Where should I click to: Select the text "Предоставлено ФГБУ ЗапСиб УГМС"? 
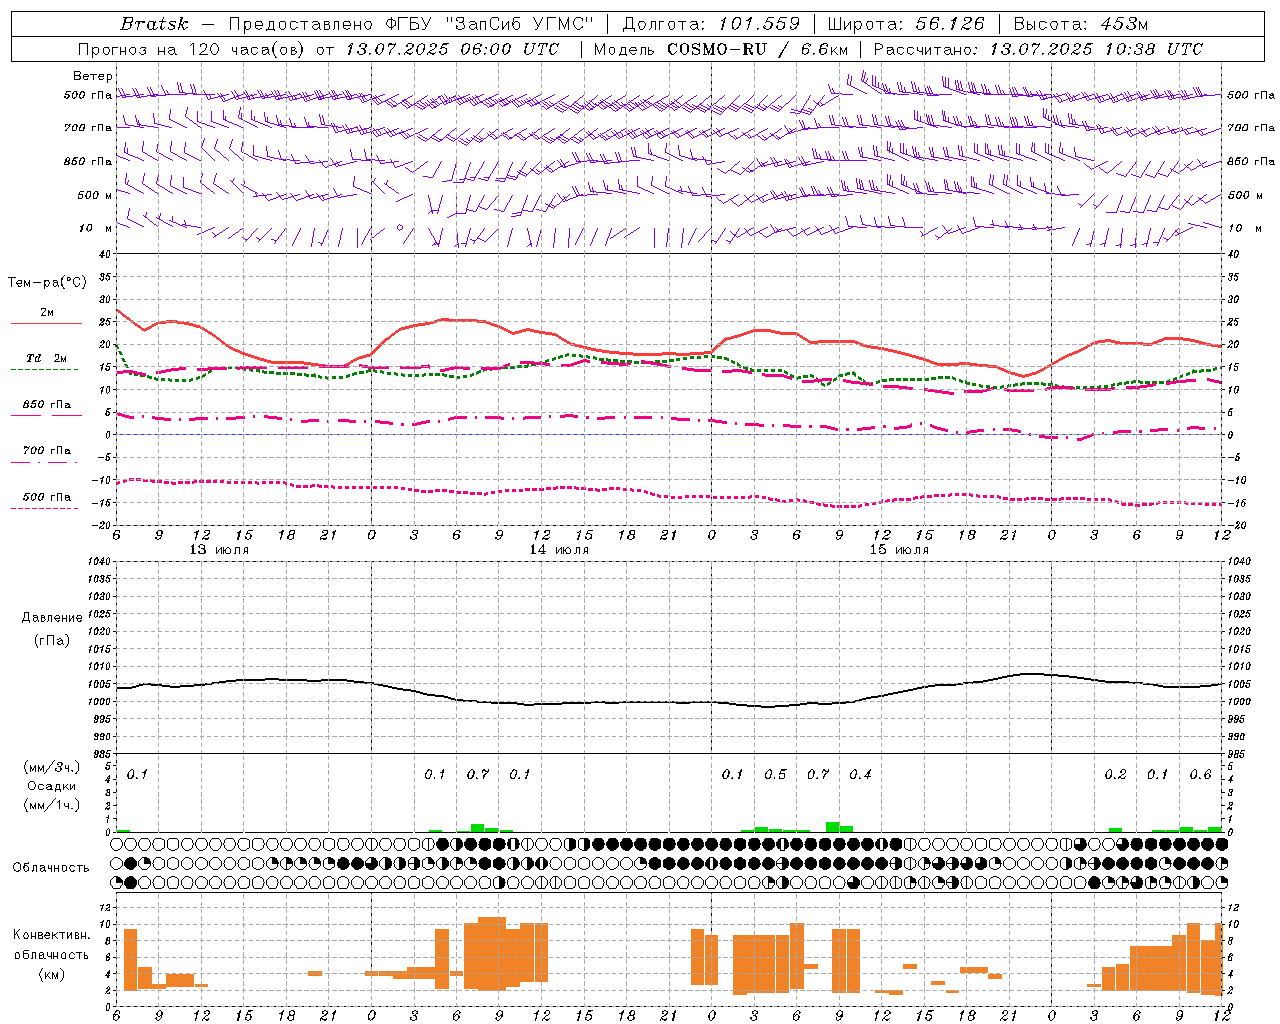(x=412, y=24)
